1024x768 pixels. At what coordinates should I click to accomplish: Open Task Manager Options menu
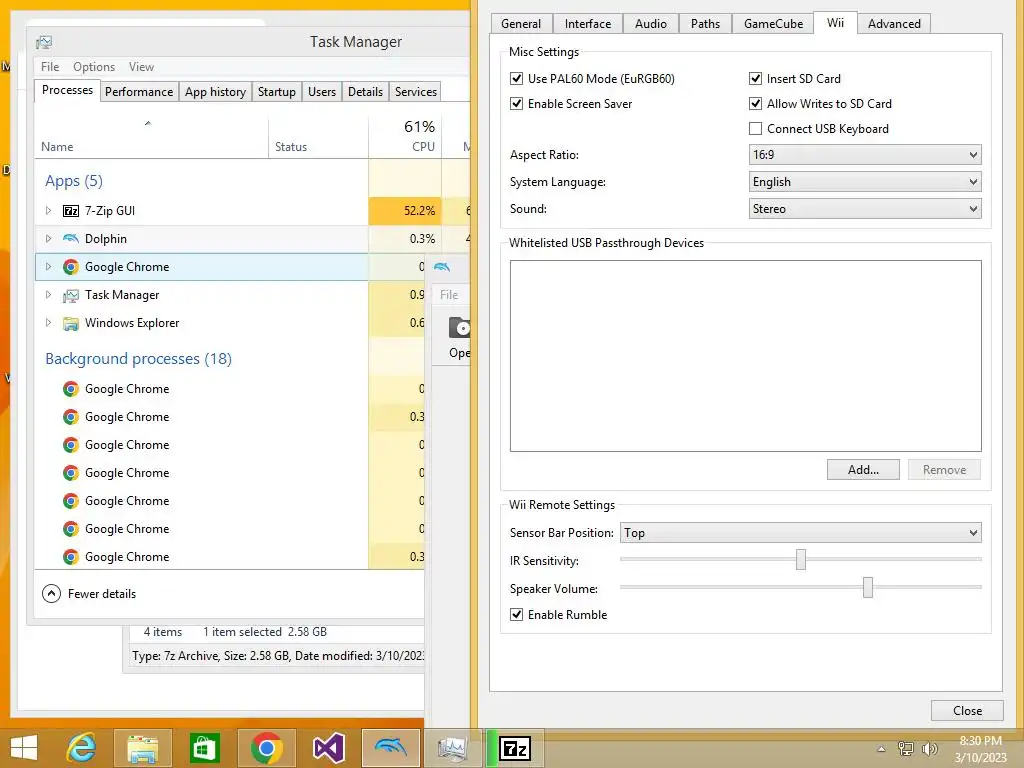[x=94, y=67]
